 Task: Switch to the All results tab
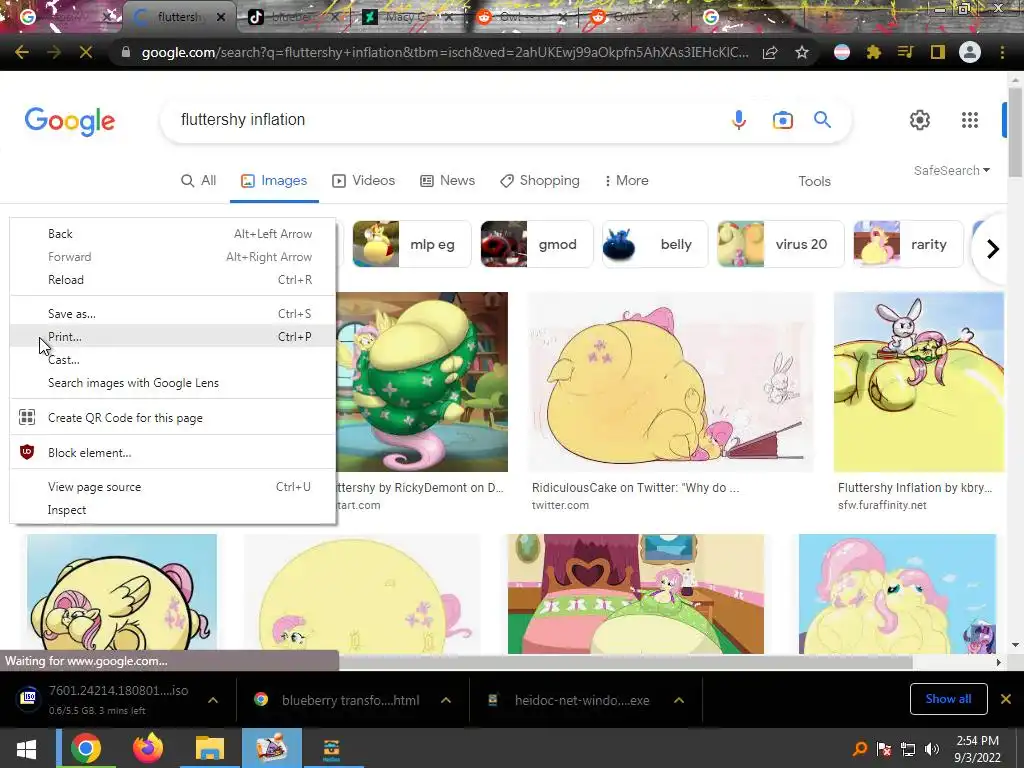[x=199, y=181]
